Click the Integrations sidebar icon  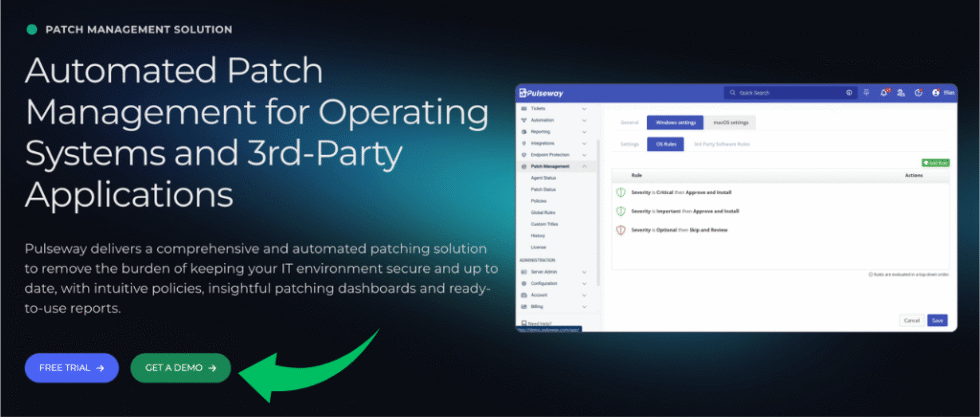(x=524, y=143)
